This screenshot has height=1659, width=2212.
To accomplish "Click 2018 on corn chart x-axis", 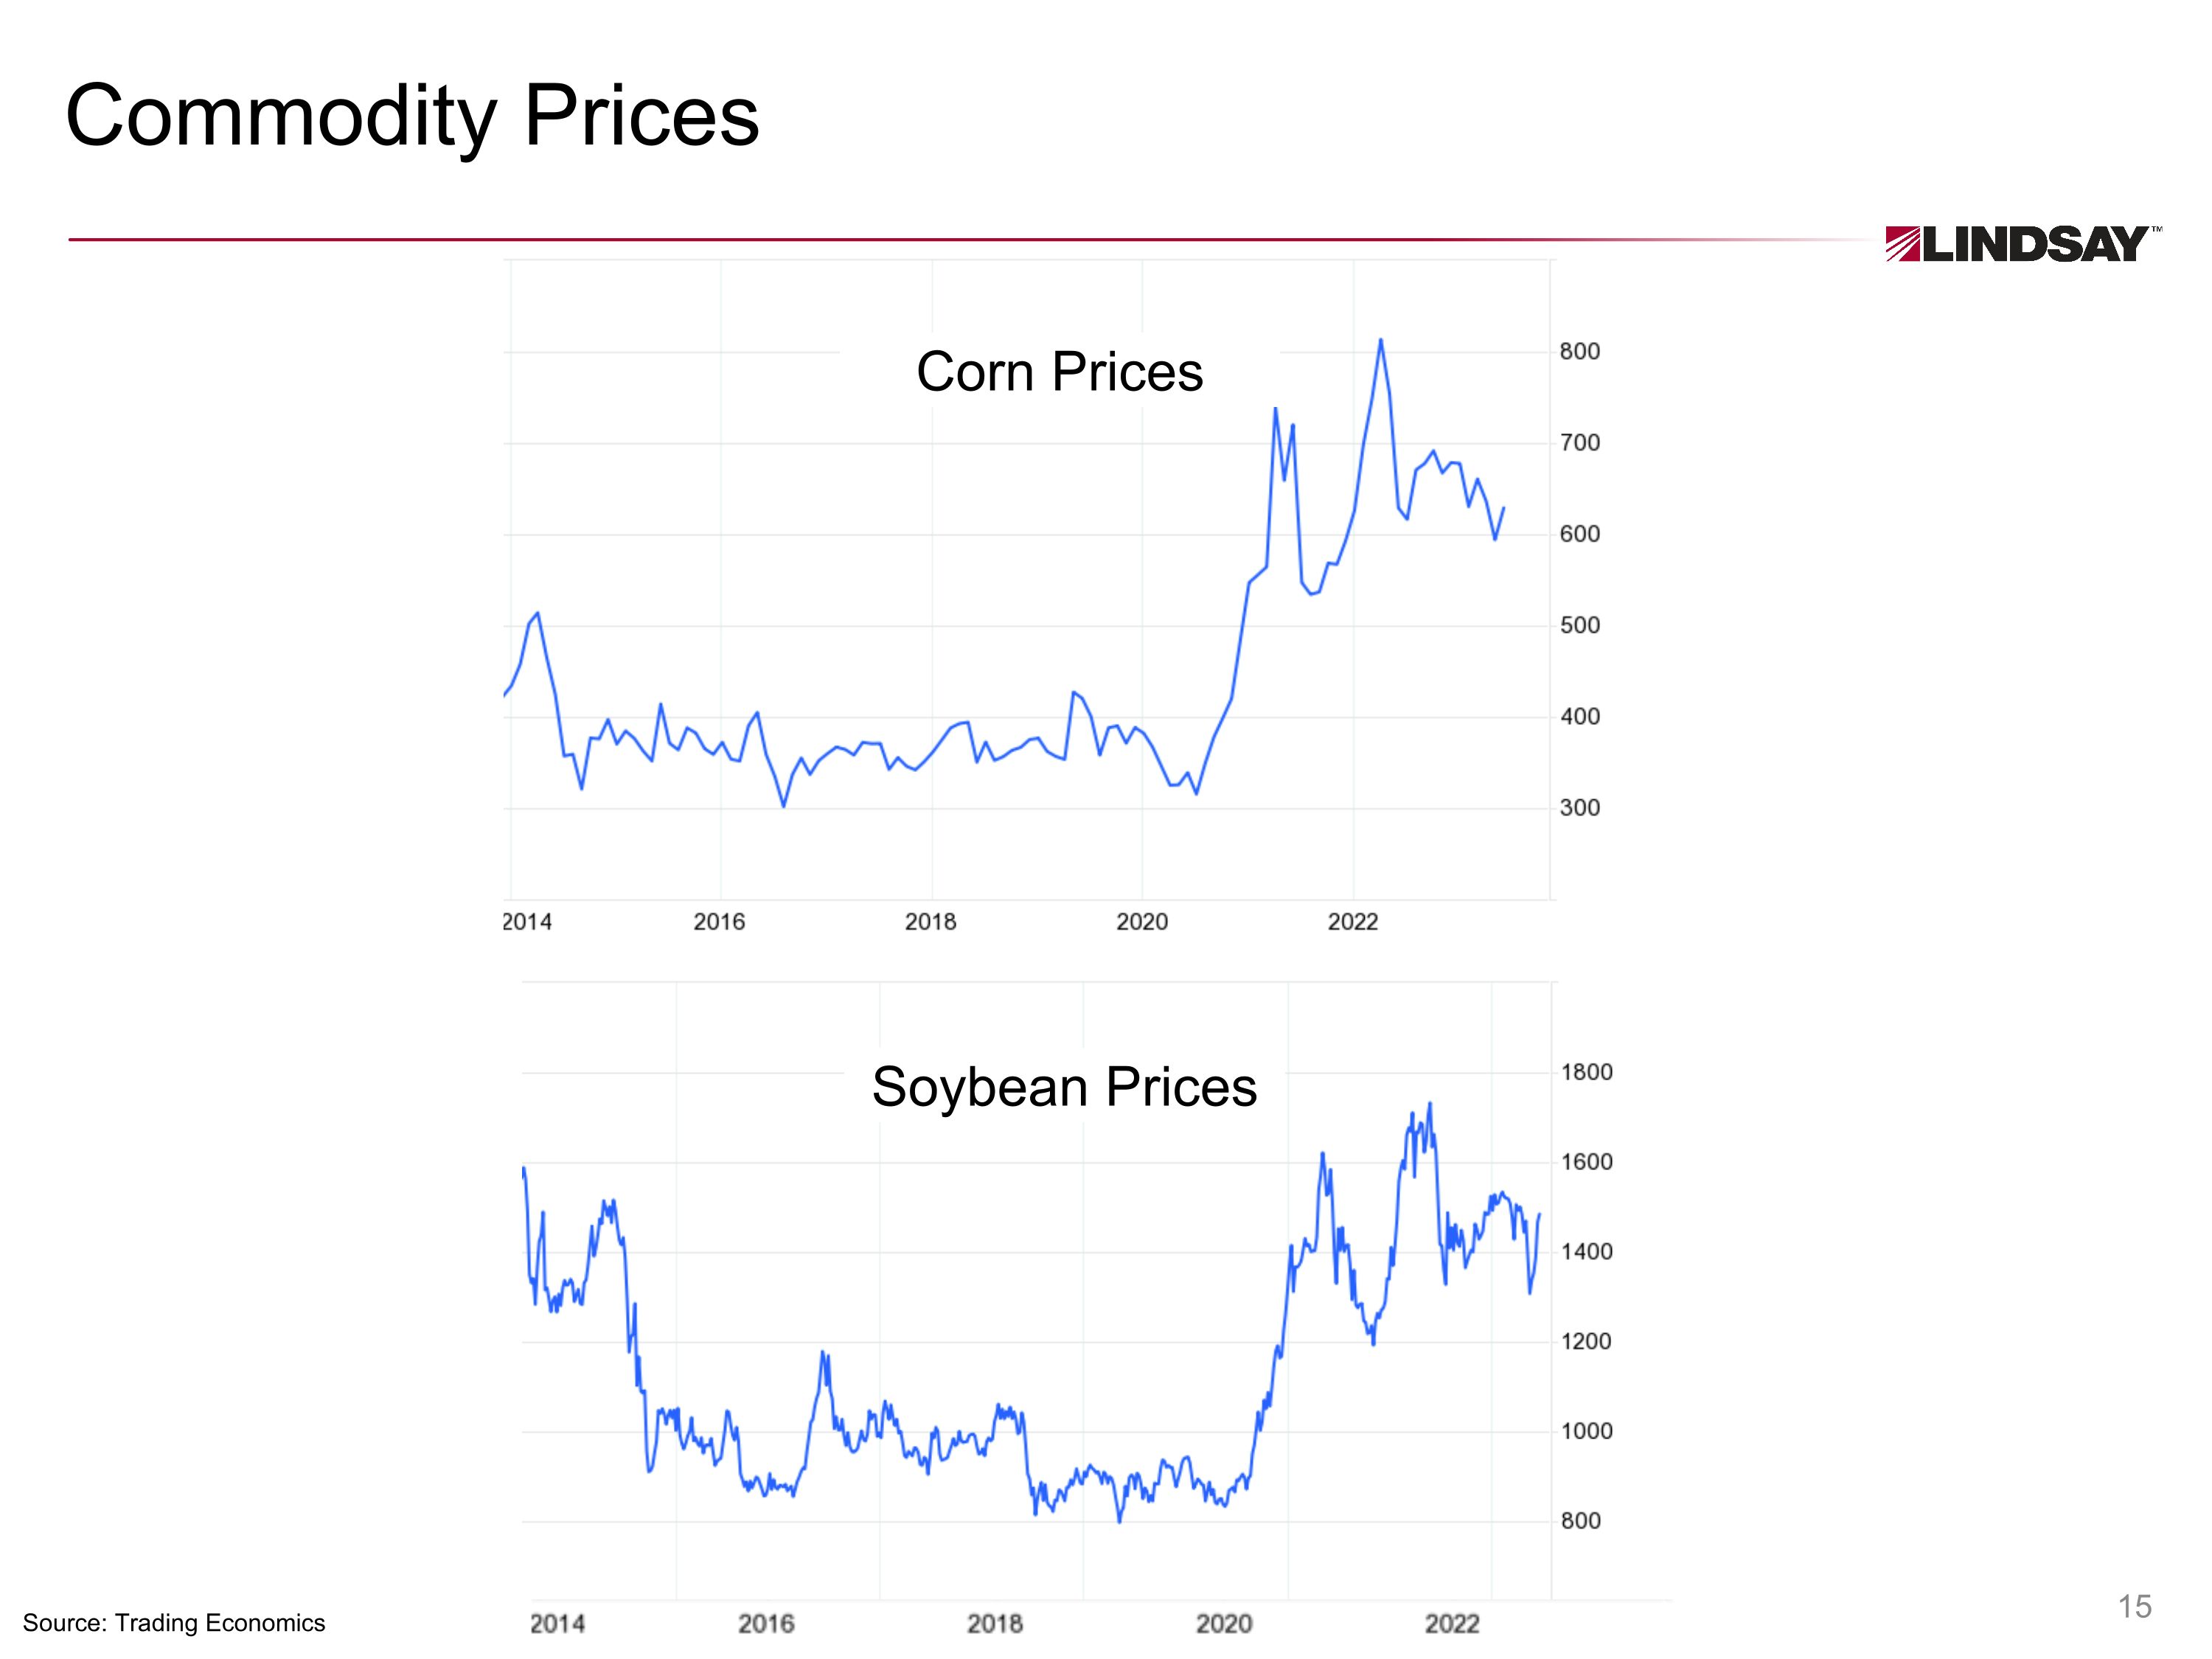I will 930,922.
